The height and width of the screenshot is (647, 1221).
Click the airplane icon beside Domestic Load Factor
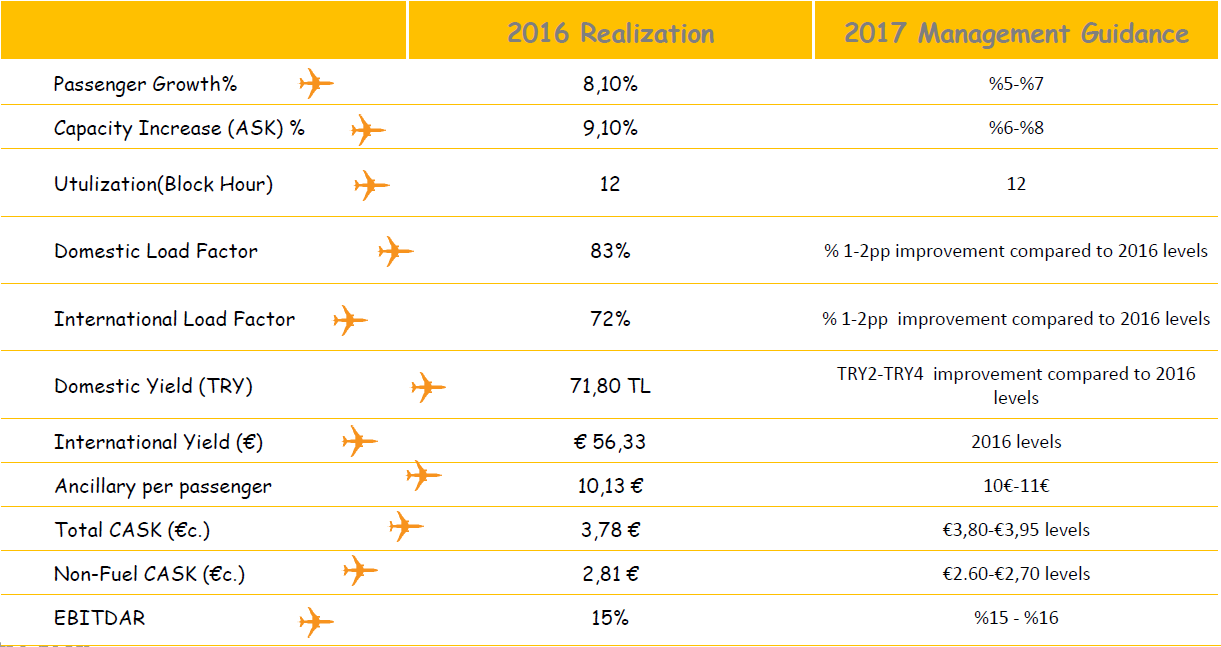click(x=395, y=251)
